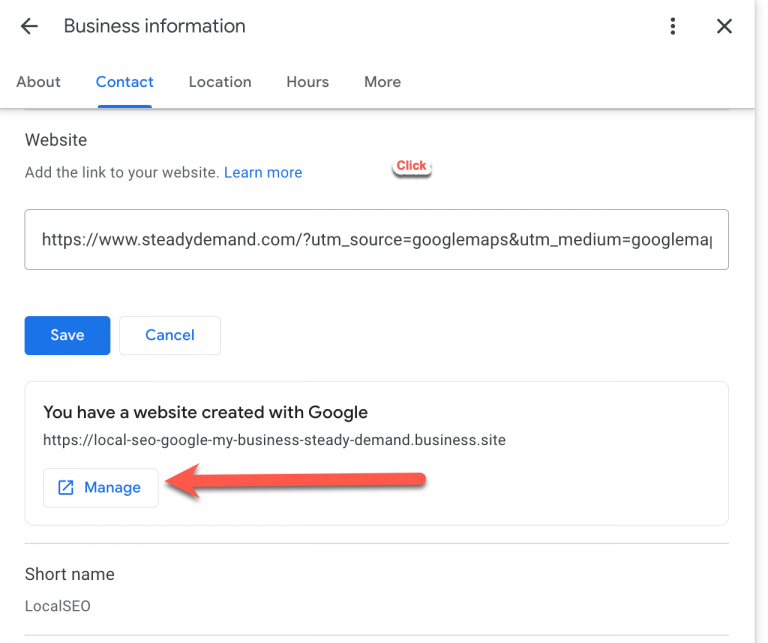Close the Business information panel
The image size is (768, 643).
pyautogui.click(x=725, y=27)
